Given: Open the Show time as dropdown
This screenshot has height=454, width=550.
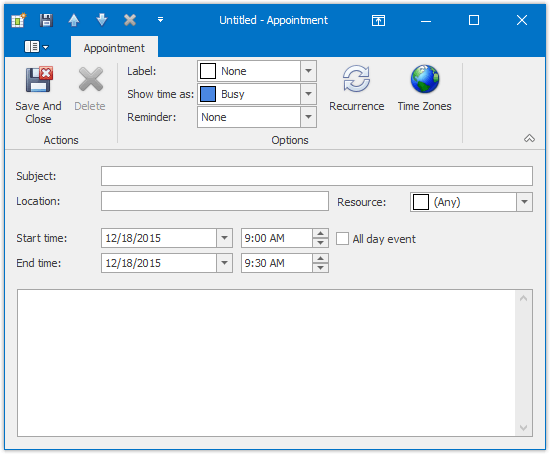Looking at the screenshot, I should click(x=308, y=94).
